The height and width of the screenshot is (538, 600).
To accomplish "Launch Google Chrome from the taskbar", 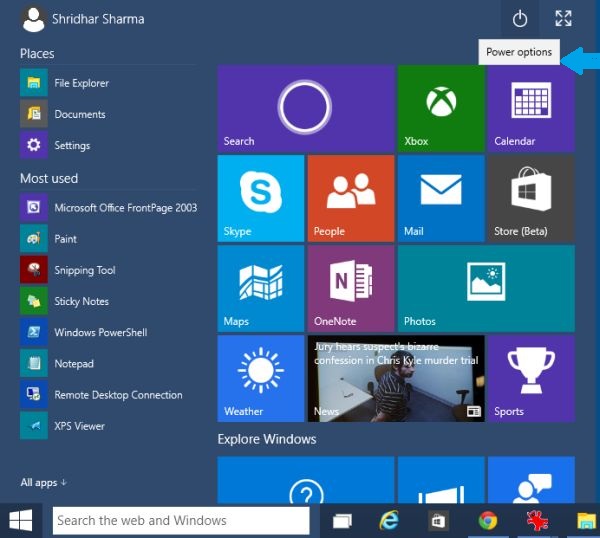I will pyautogui.click(x=488, y=521).
